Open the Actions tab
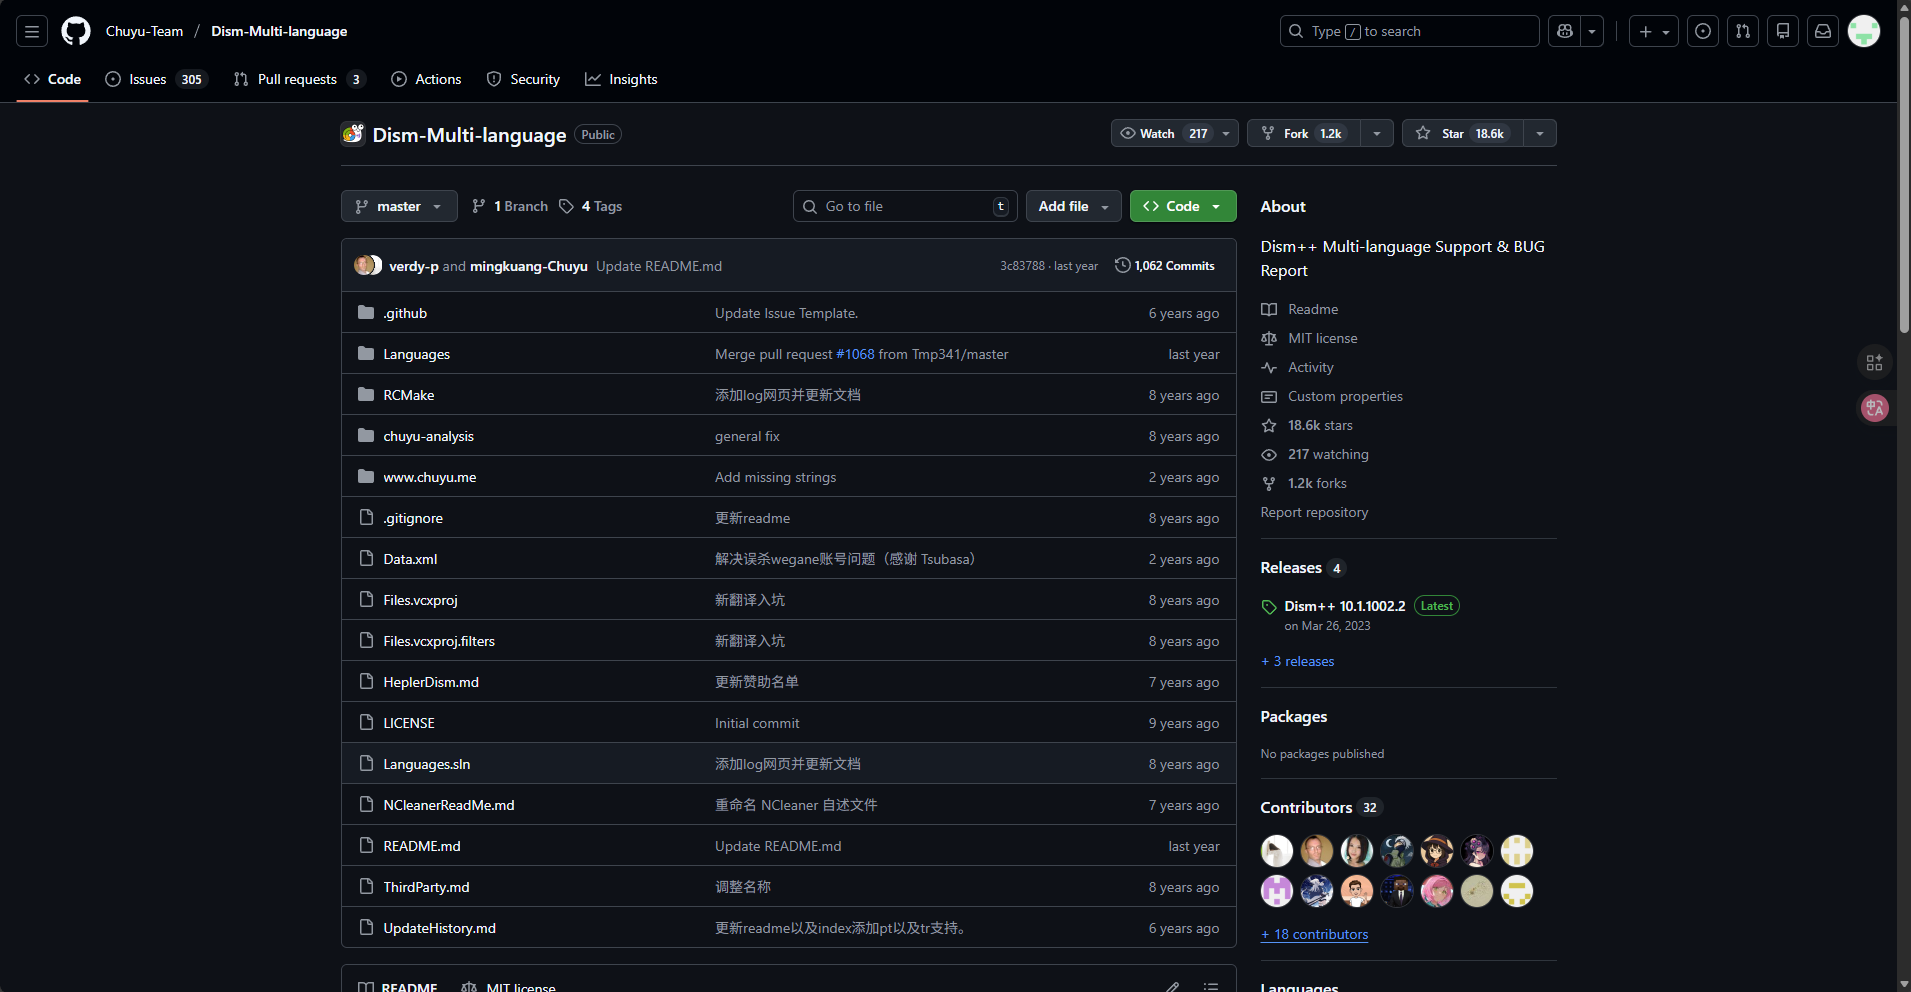The width and height of the screenshot is (1911, 992). [426, 79]
